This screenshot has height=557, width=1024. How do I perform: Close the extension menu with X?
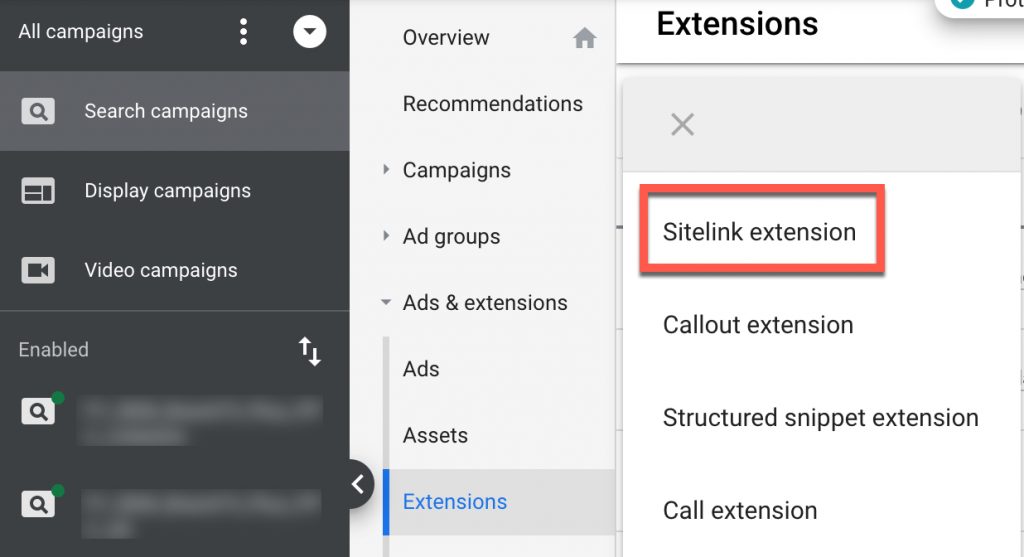[x=682, y=125]
